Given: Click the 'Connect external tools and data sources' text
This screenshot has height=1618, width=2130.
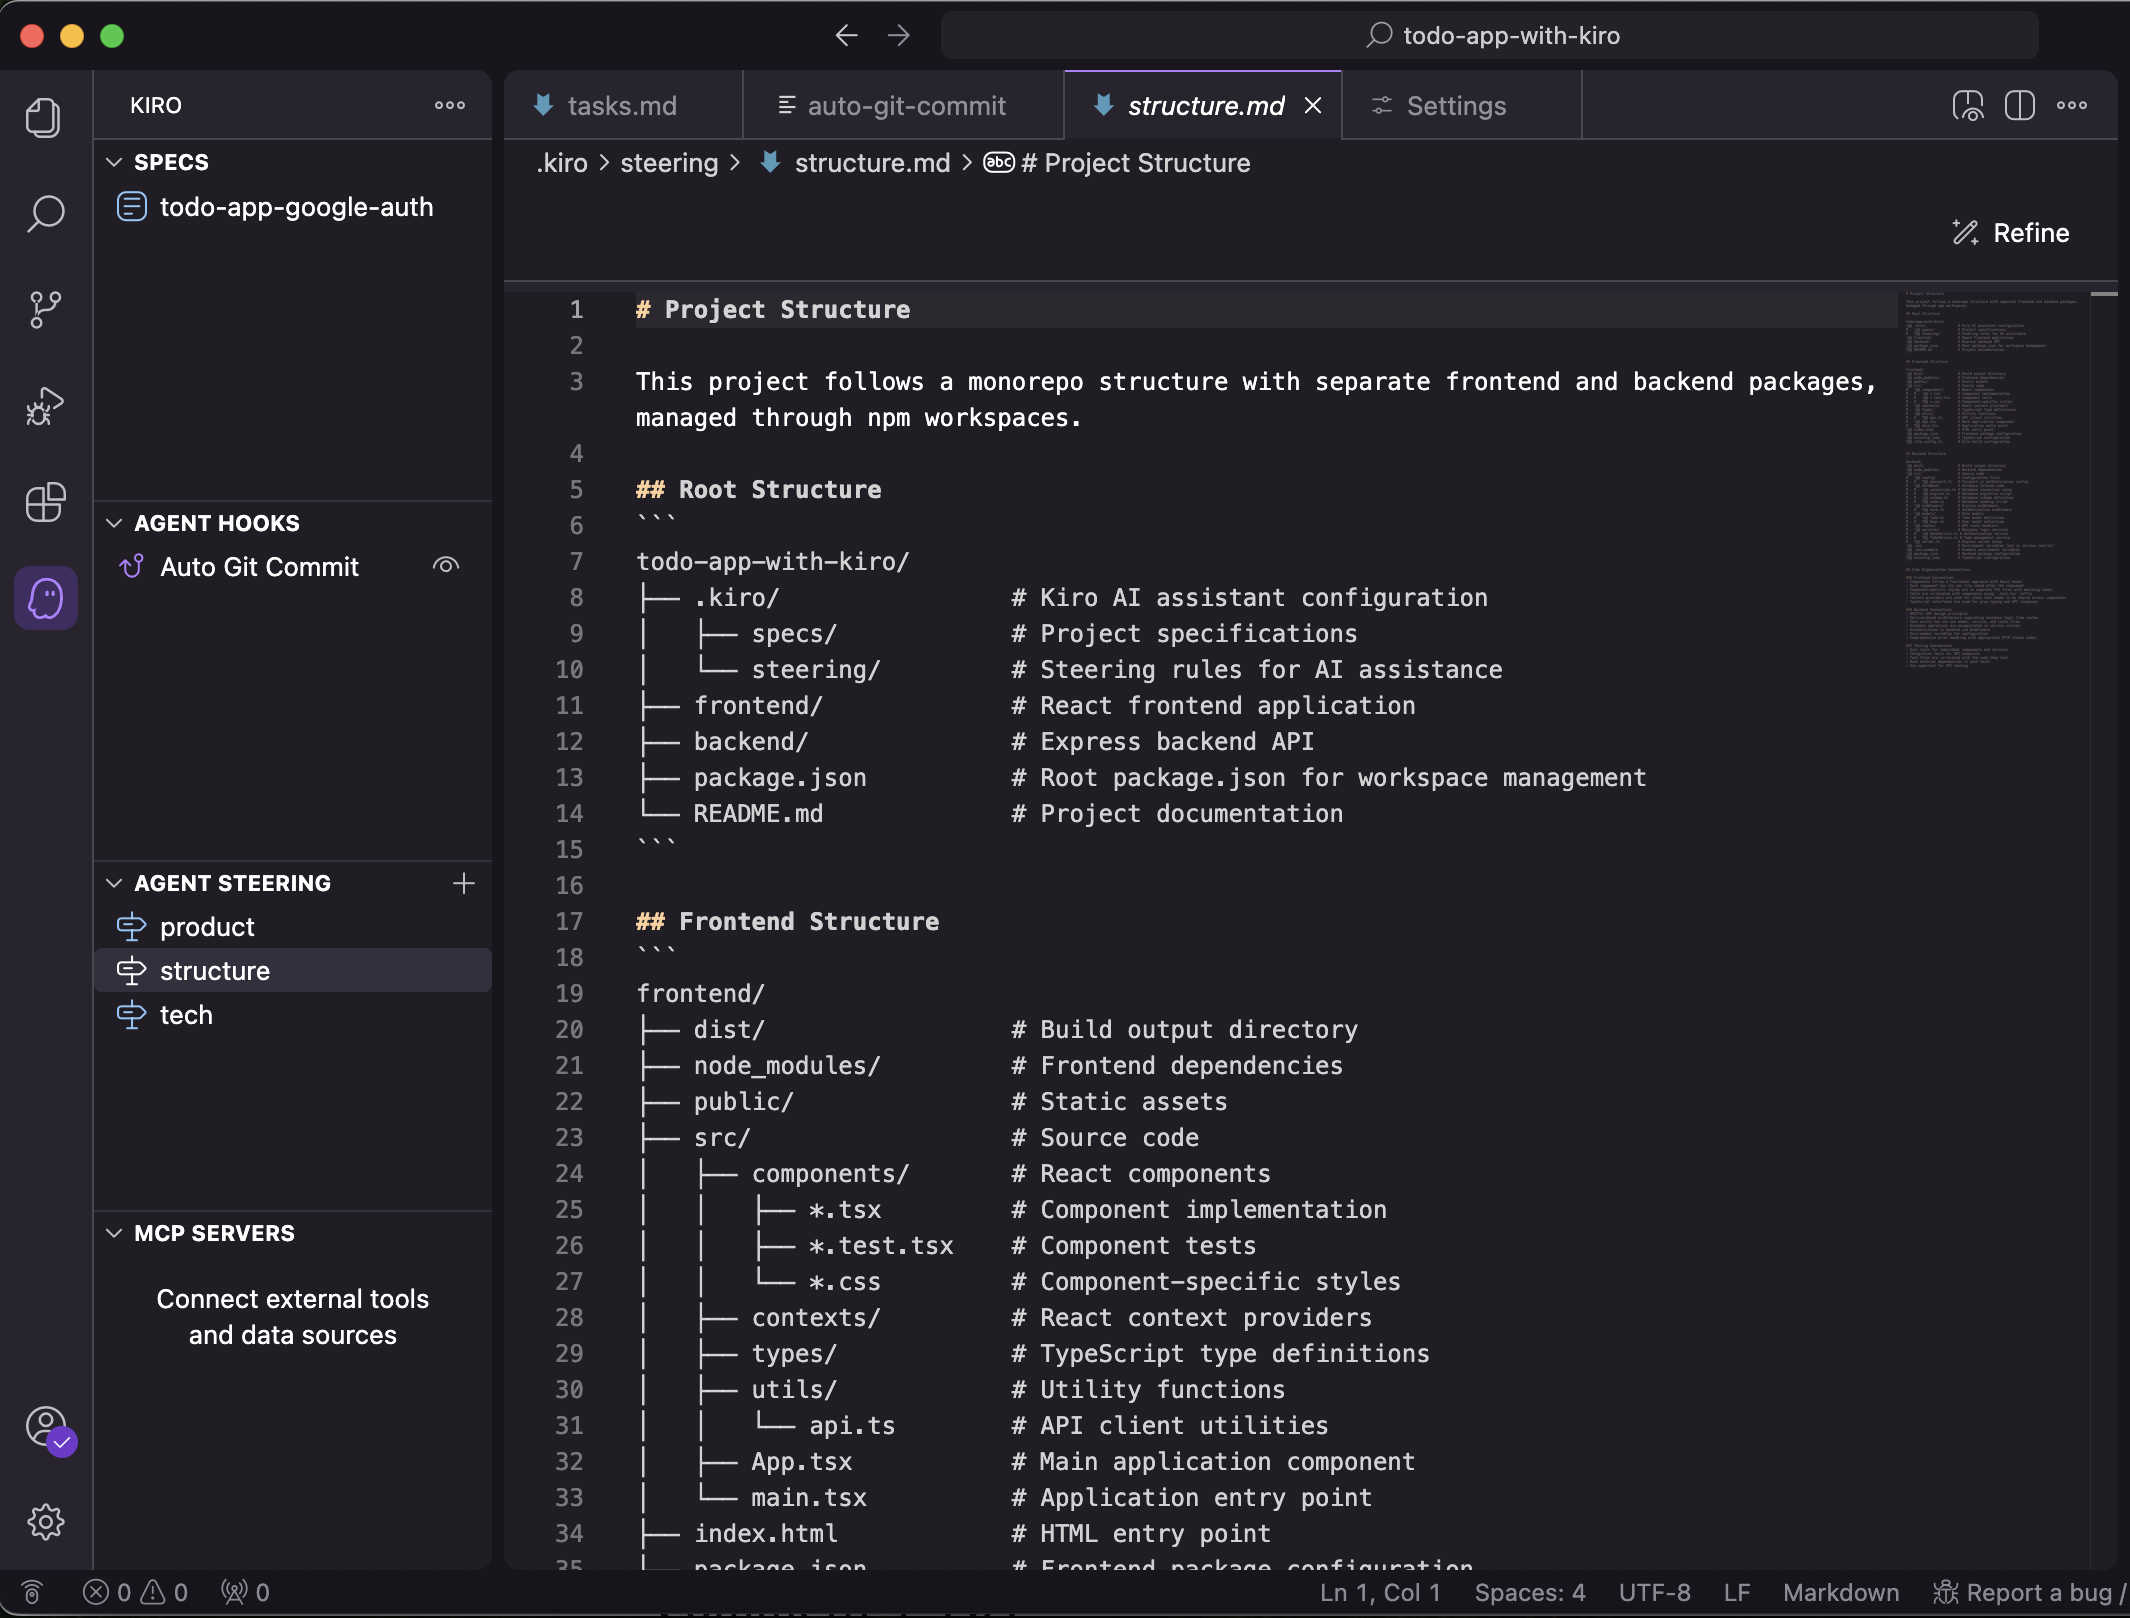Looking at the screenshot, I should tap(292, 1316).
